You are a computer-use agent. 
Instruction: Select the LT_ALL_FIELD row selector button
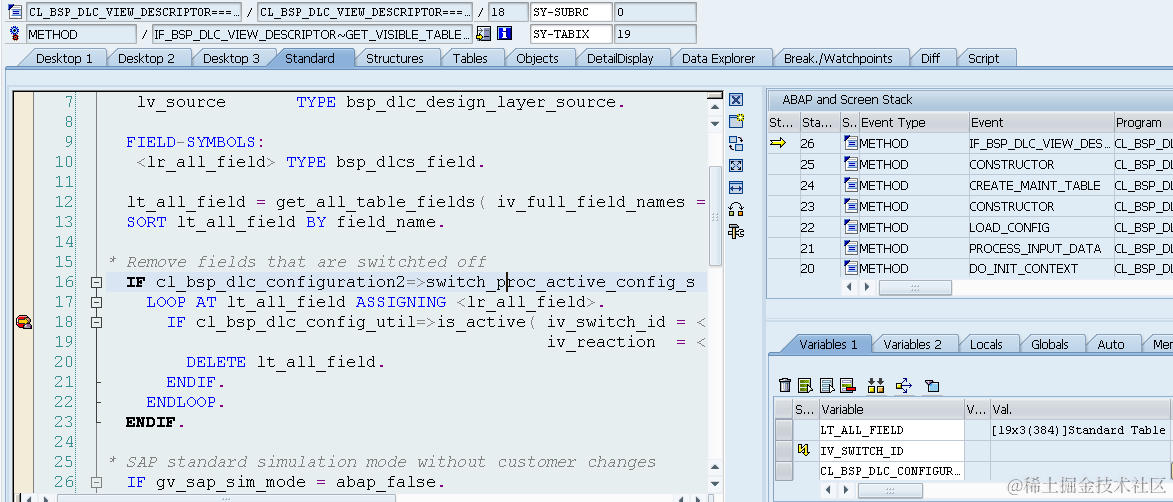point(783,430)
